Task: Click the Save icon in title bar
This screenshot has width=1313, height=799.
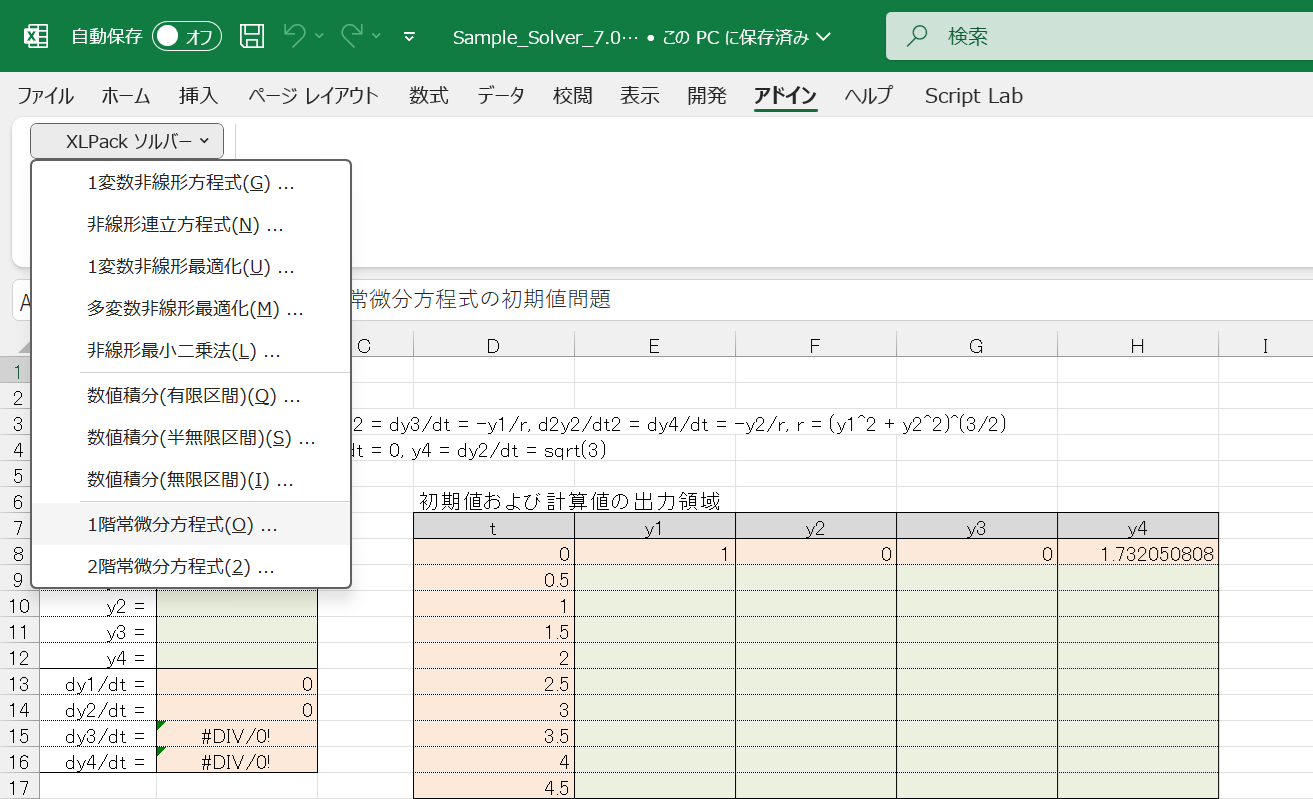Action: pyautogui.click(x=252, y=37)
